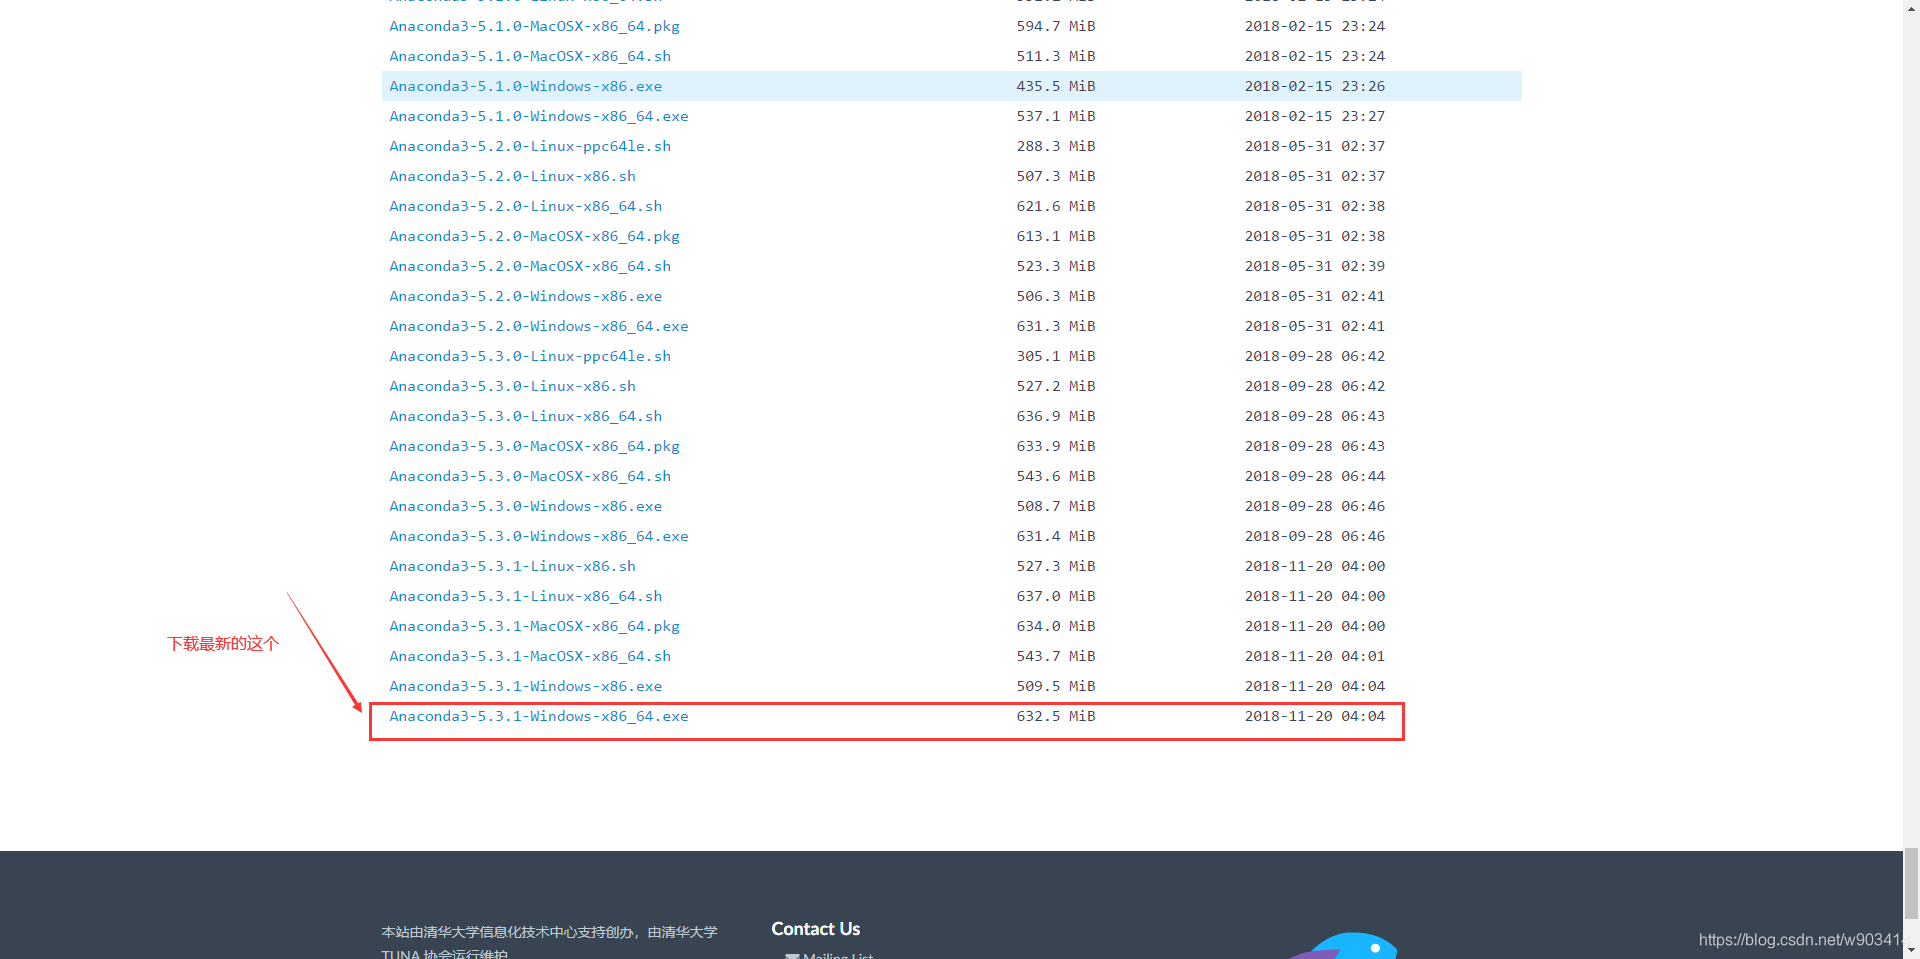Download the latest Anaconda3-5.3.1-Windows-x86_64.exe

539,716
